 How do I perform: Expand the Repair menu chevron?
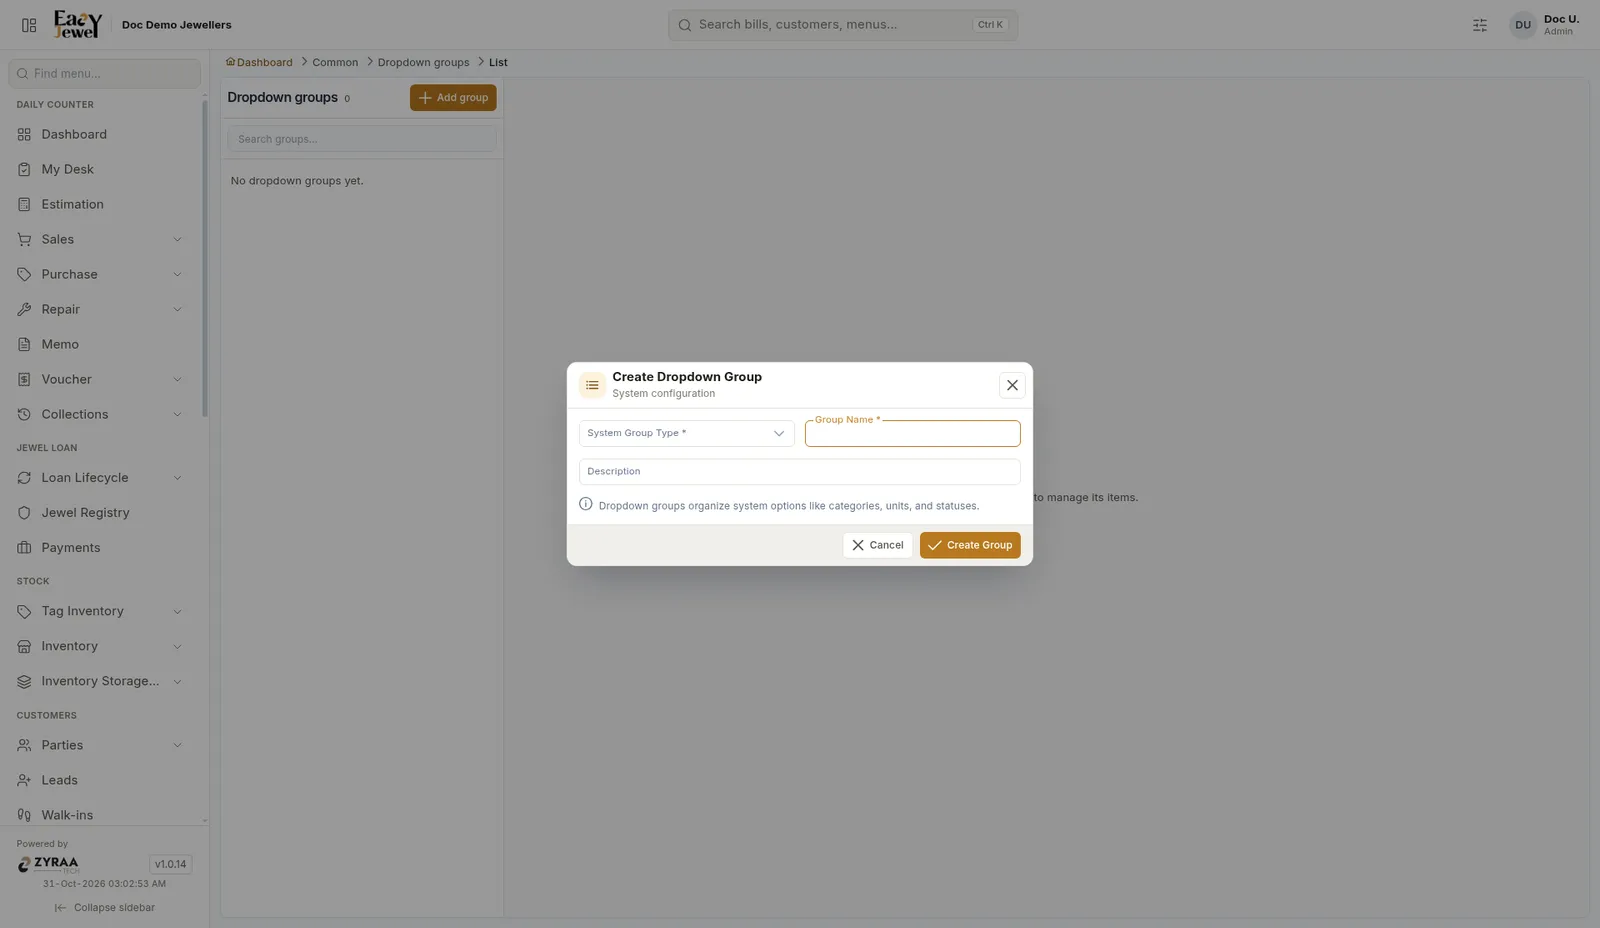click(177, 309)
